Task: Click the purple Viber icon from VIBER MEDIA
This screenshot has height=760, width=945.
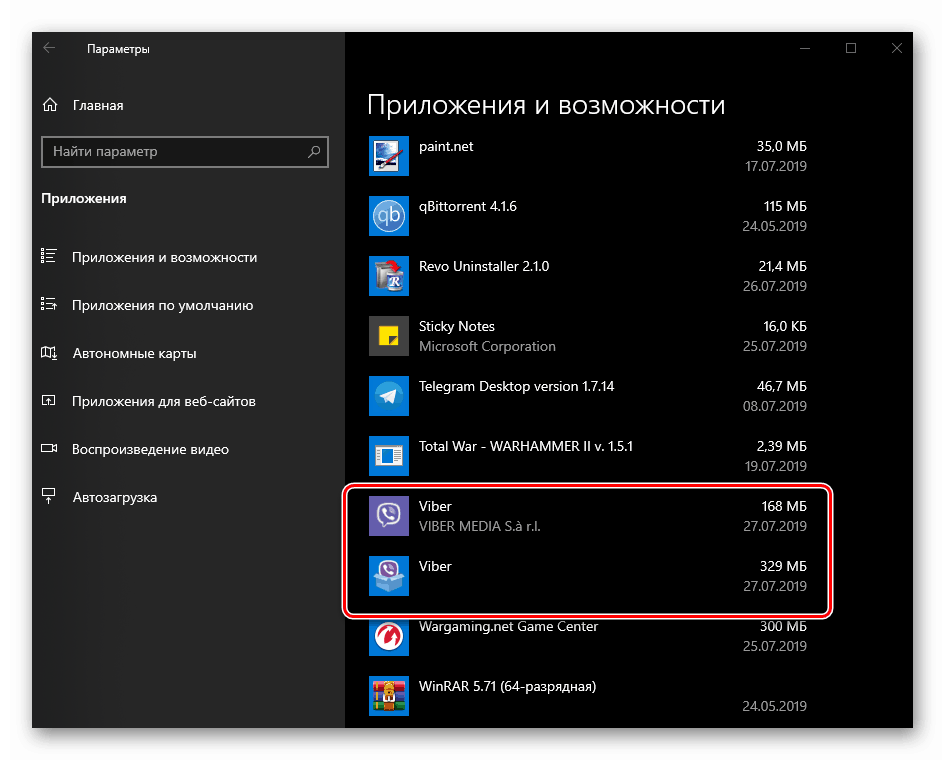Action: (x=389, y=515)
